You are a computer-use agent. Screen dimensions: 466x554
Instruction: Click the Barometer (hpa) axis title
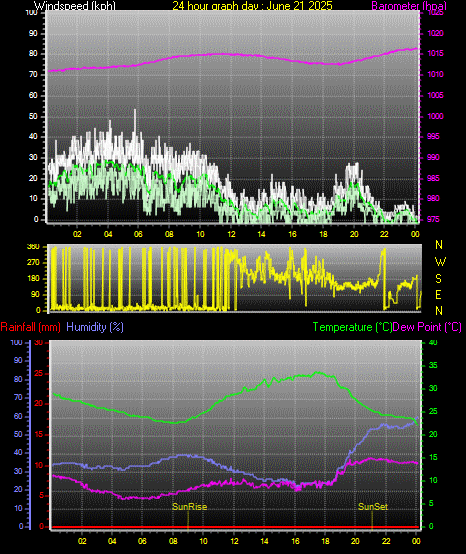[x=409, y=6]
